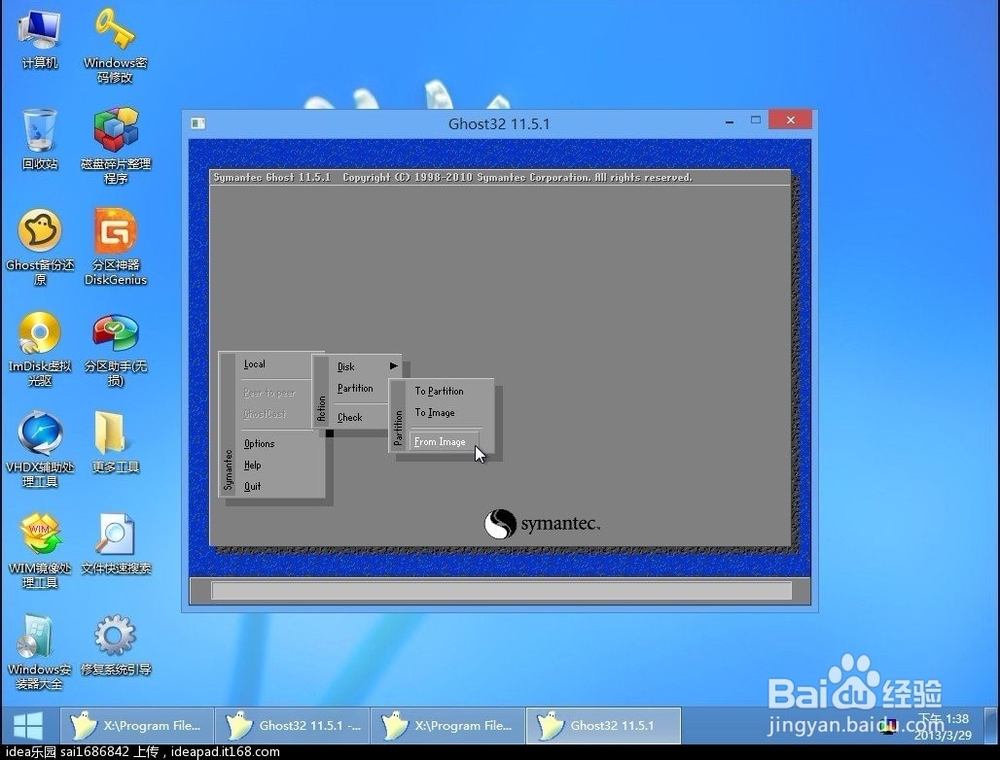Launch the 分区神器 DiskGenius icon
Screen dimensions: 1000x760
tap(115, 246)
